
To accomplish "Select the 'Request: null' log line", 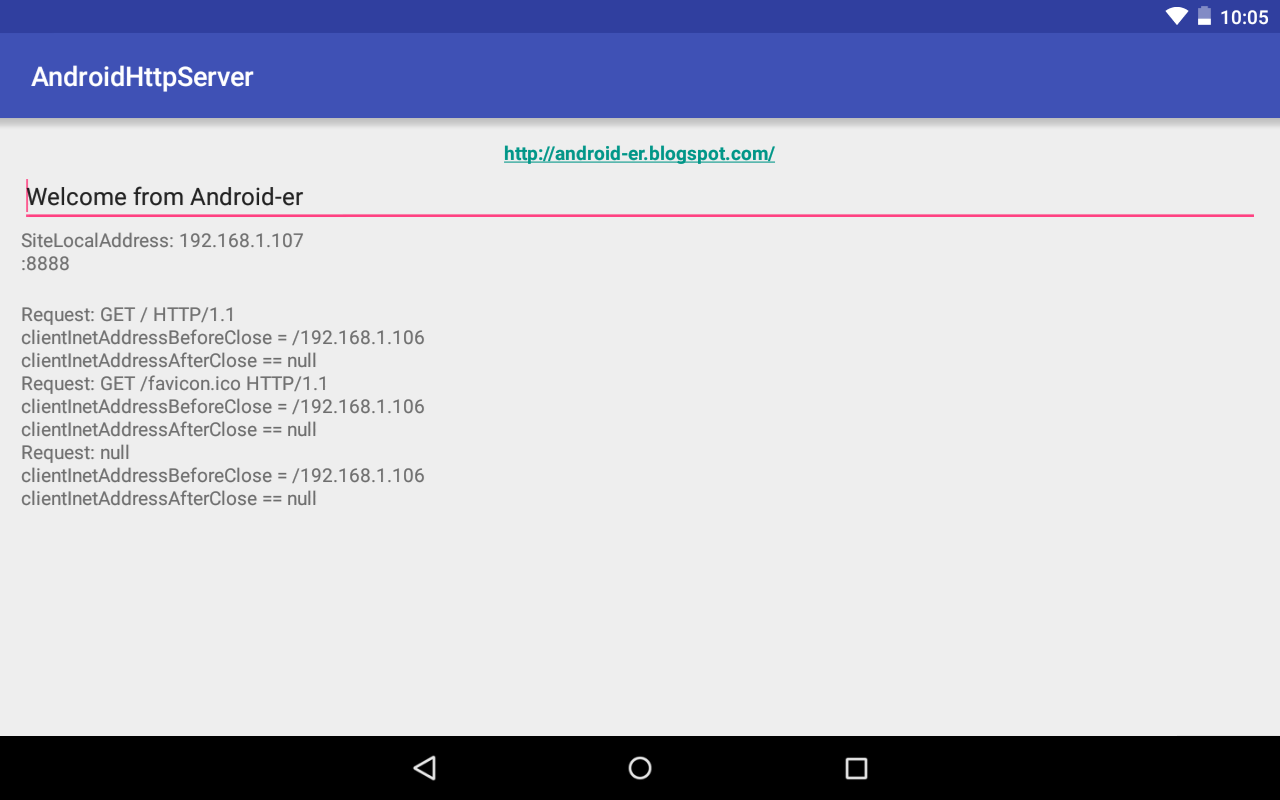I will pyautogui.click(x=75, y=453).
